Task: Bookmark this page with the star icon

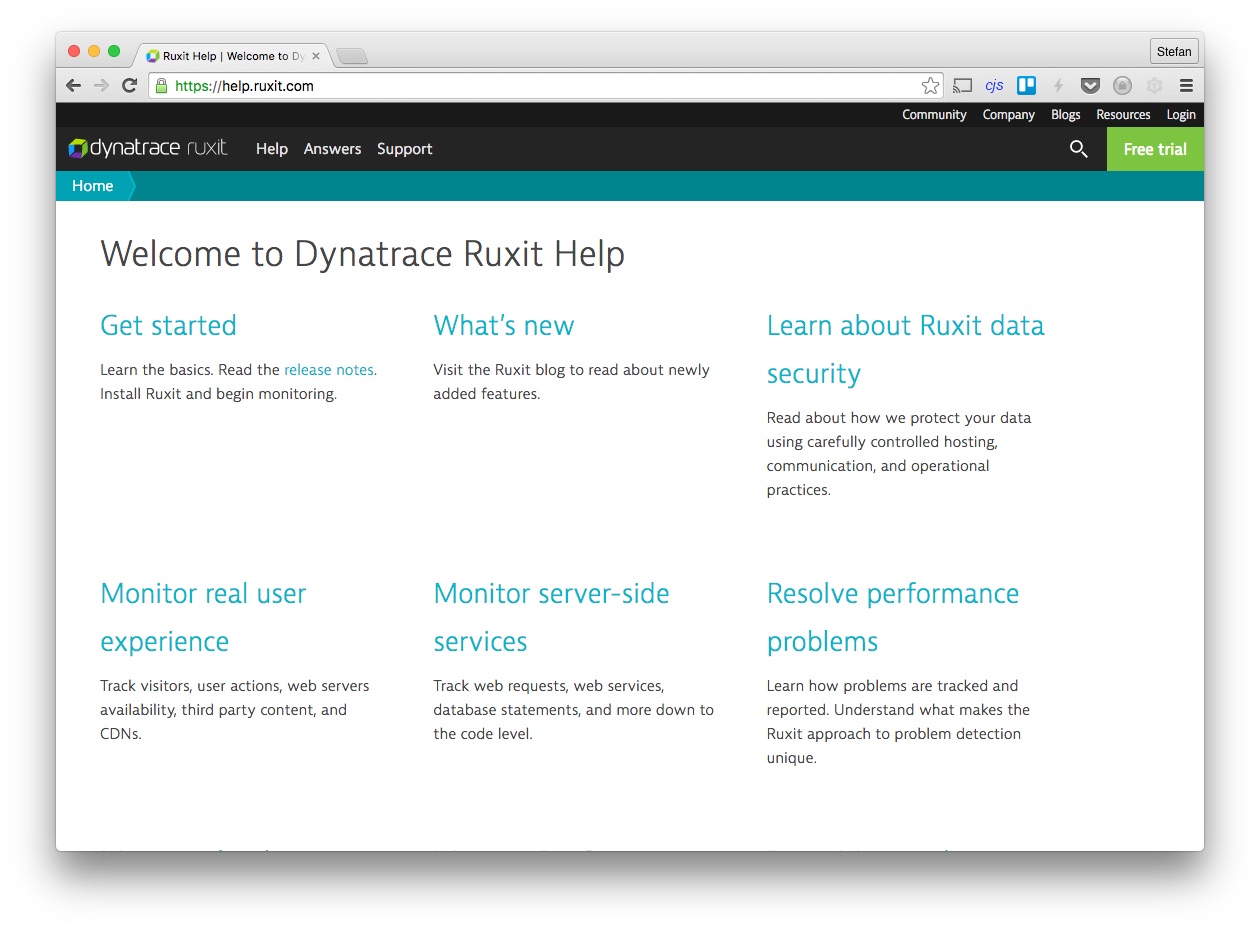Action: (x=930, y=86)
